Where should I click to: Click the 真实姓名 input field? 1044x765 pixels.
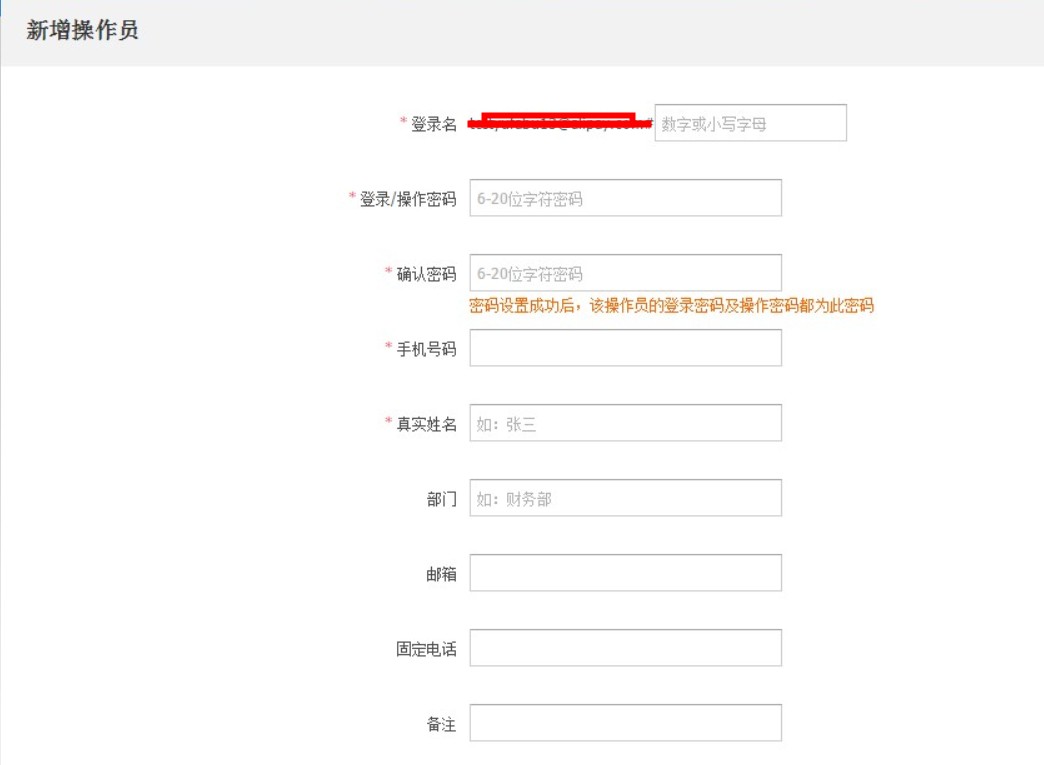click(625, 423)
